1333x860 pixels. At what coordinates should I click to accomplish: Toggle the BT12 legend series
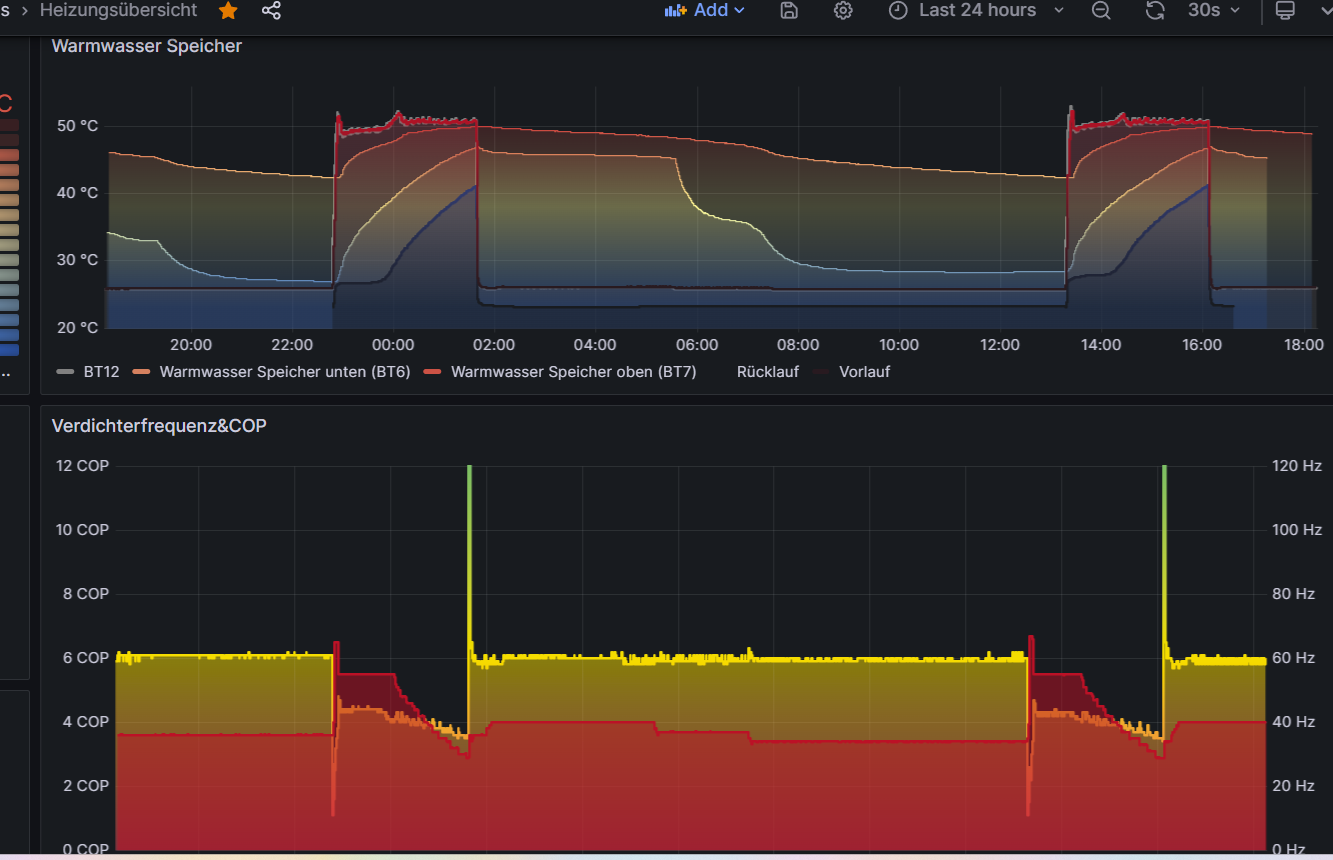(x=101, y=372)
